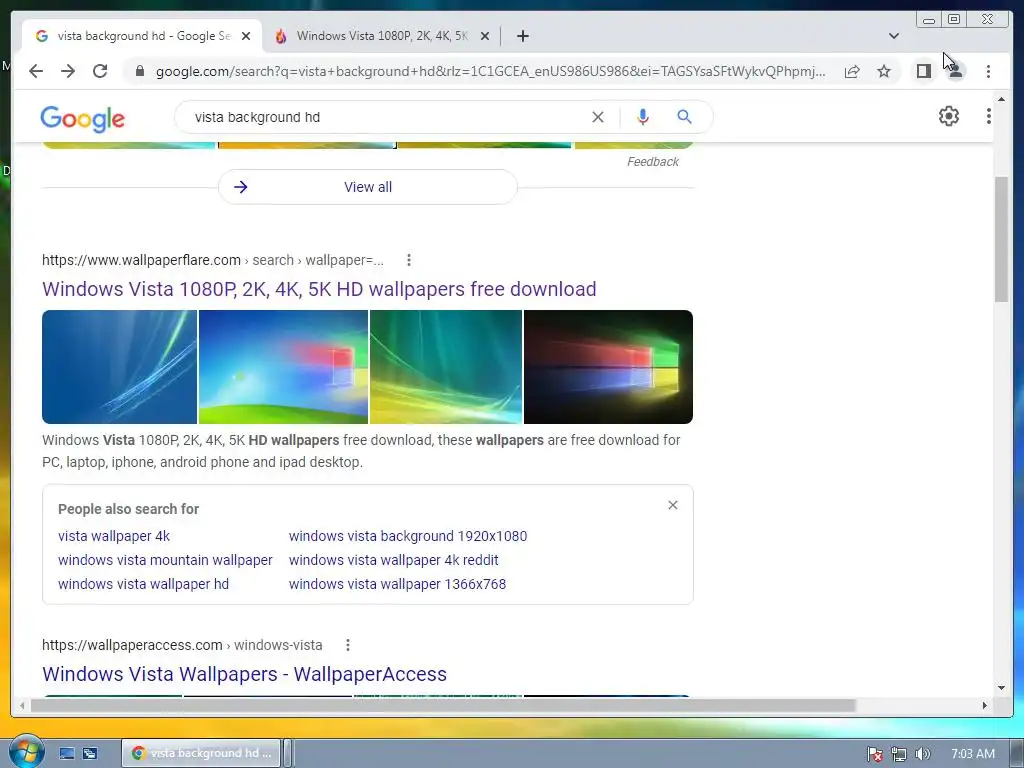Go back to the previous page

(36, 71)
